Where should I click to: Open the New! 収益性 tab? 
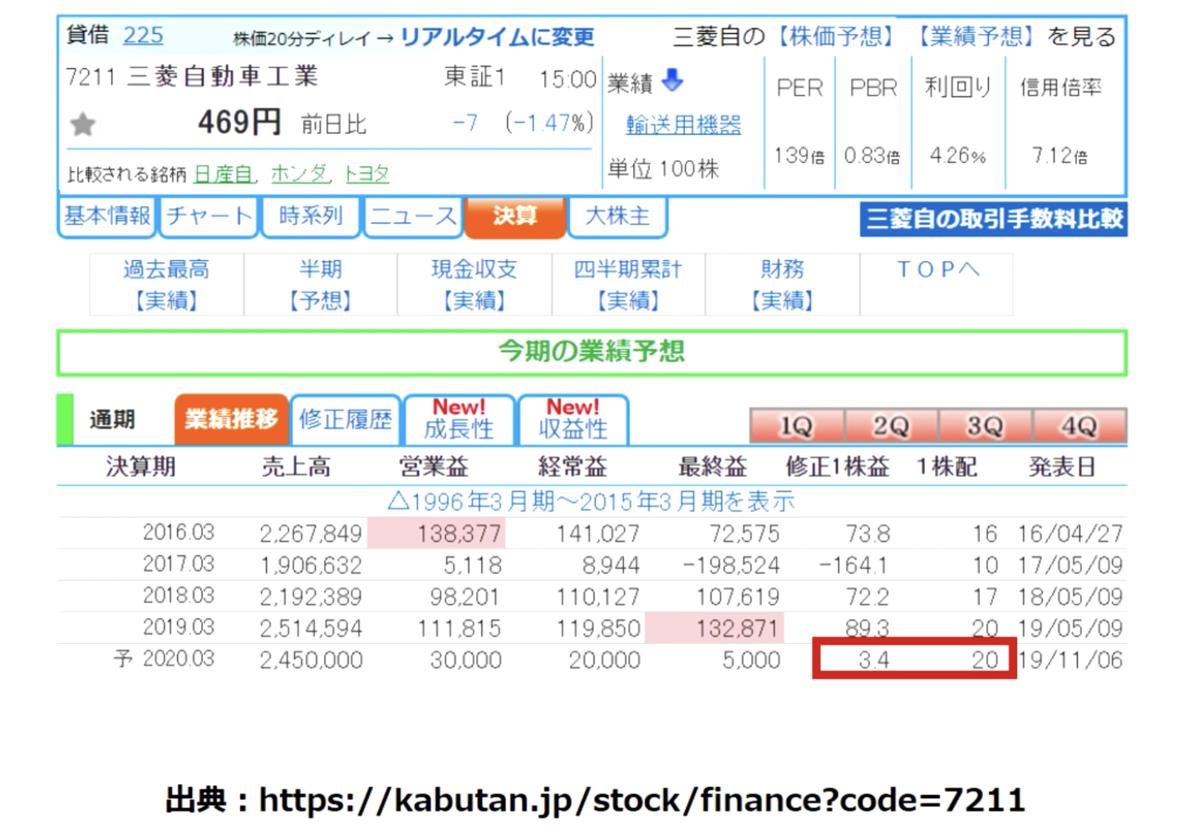(573, 420)
